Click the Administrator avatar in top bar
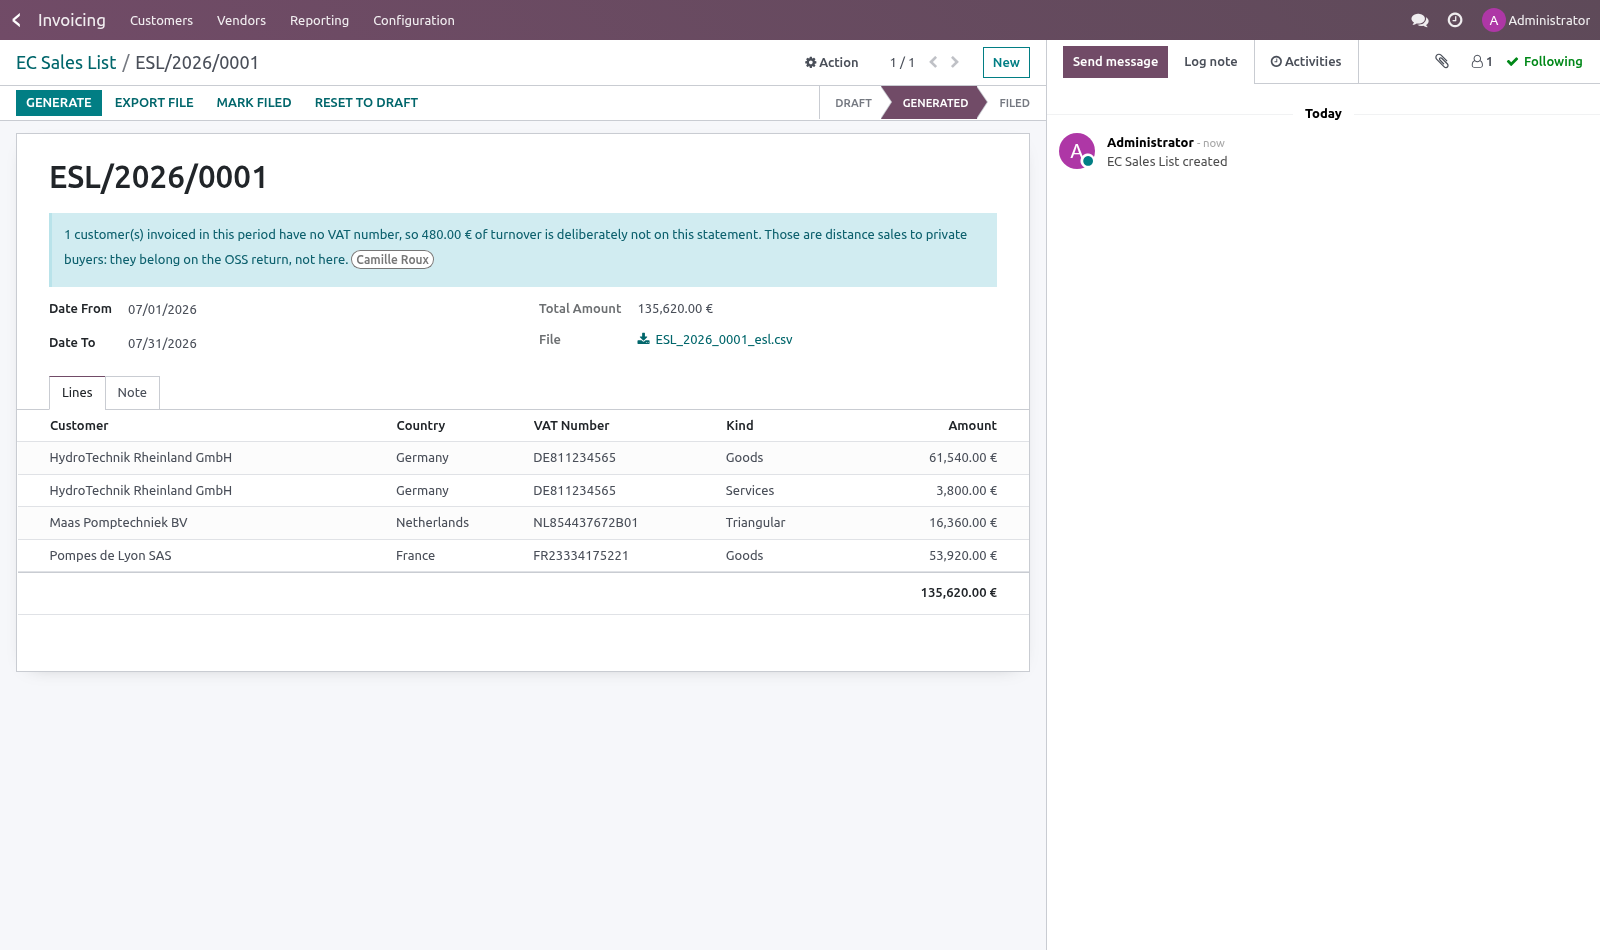This screenshot has height=950, width=1600. (1493, 20)
